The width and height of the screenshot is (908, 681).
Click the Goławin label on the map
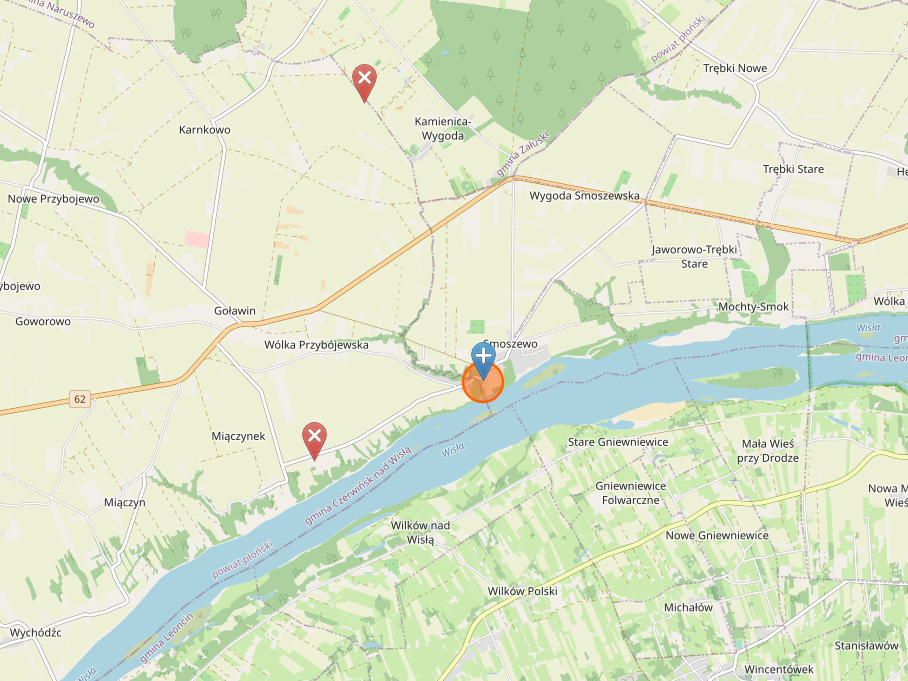coord(235,311)
